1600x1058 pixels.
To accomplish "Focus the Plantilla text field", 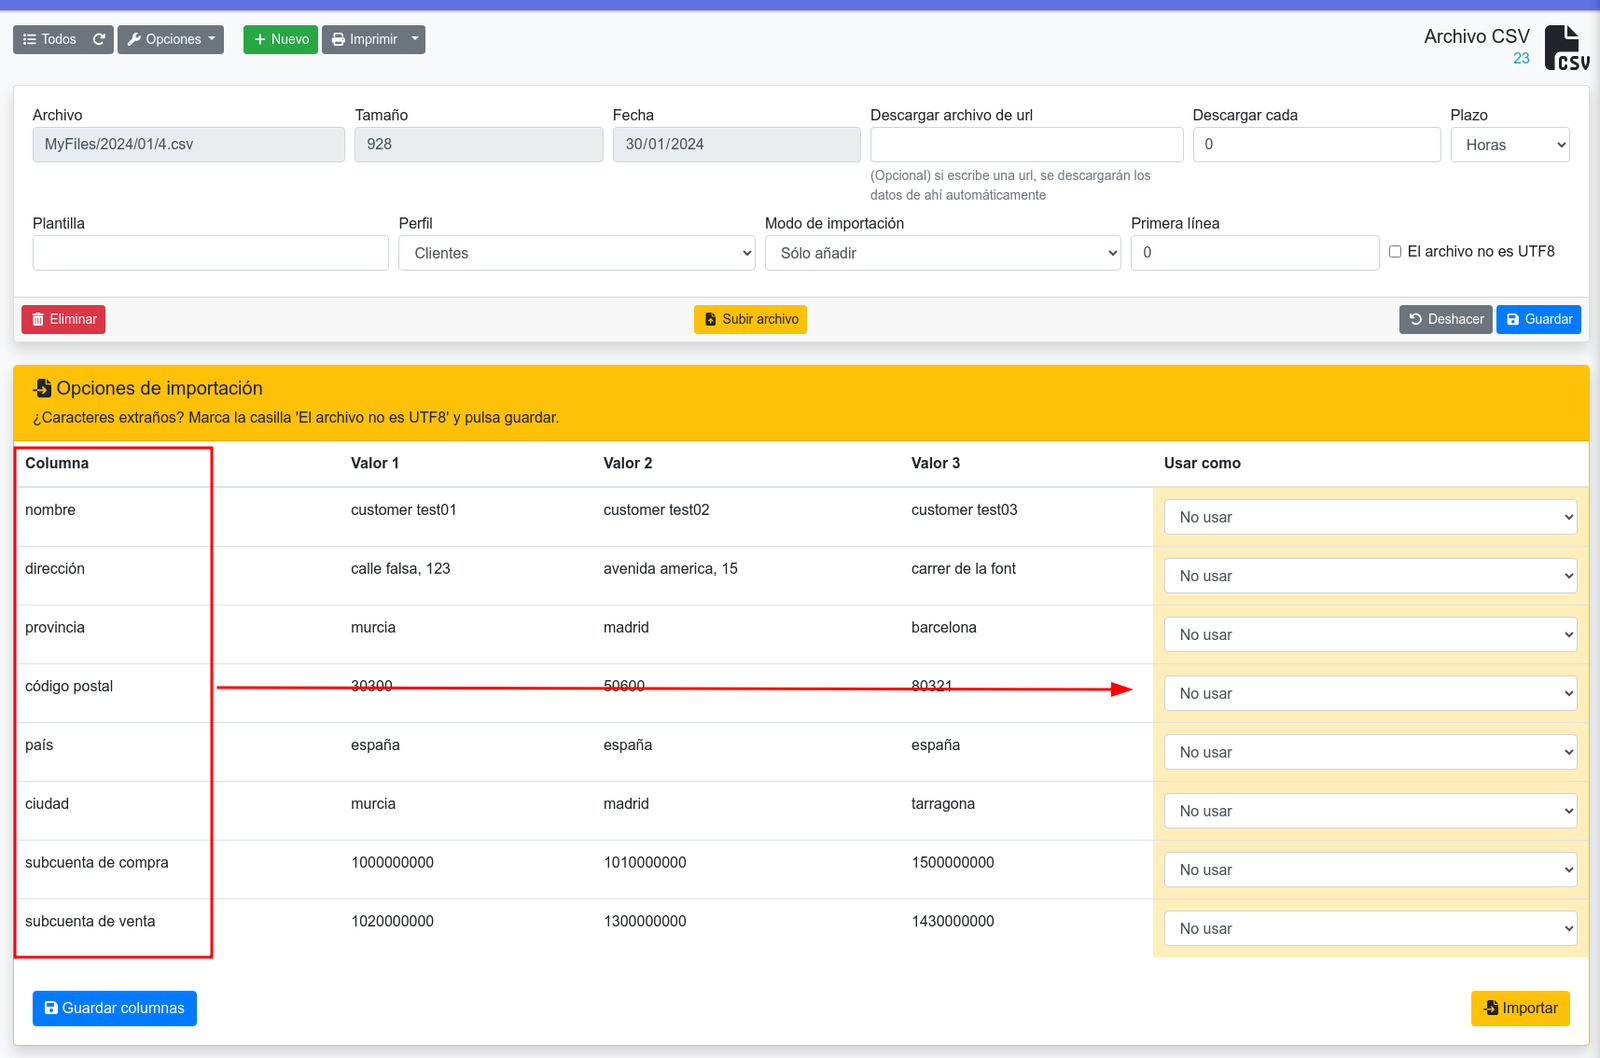I will point(211,253).
